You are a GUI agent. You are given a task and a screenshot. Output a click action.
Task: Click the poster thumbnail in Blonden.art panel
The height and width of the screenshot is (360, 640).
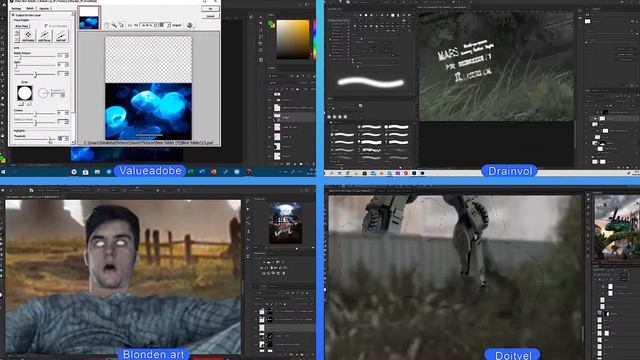[x=285, y=223]
